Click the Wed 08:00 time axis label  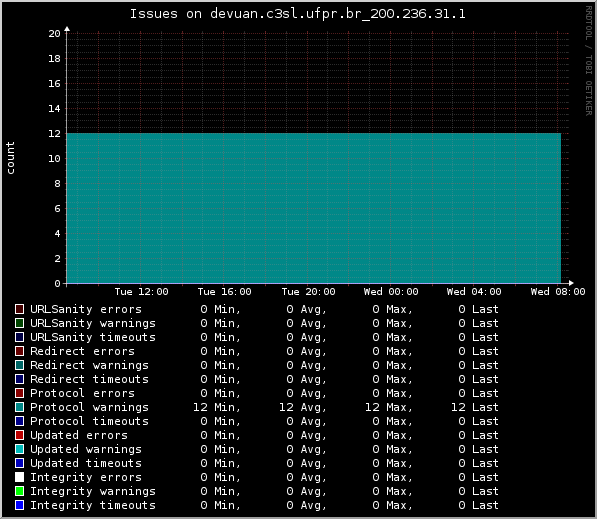tap(558, 292)
